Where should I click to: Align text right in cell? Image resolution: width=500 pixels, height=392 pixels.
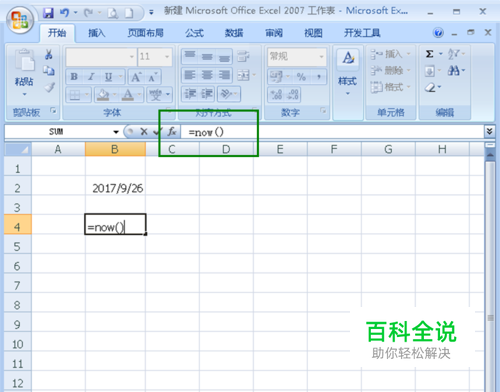[224, 76]
